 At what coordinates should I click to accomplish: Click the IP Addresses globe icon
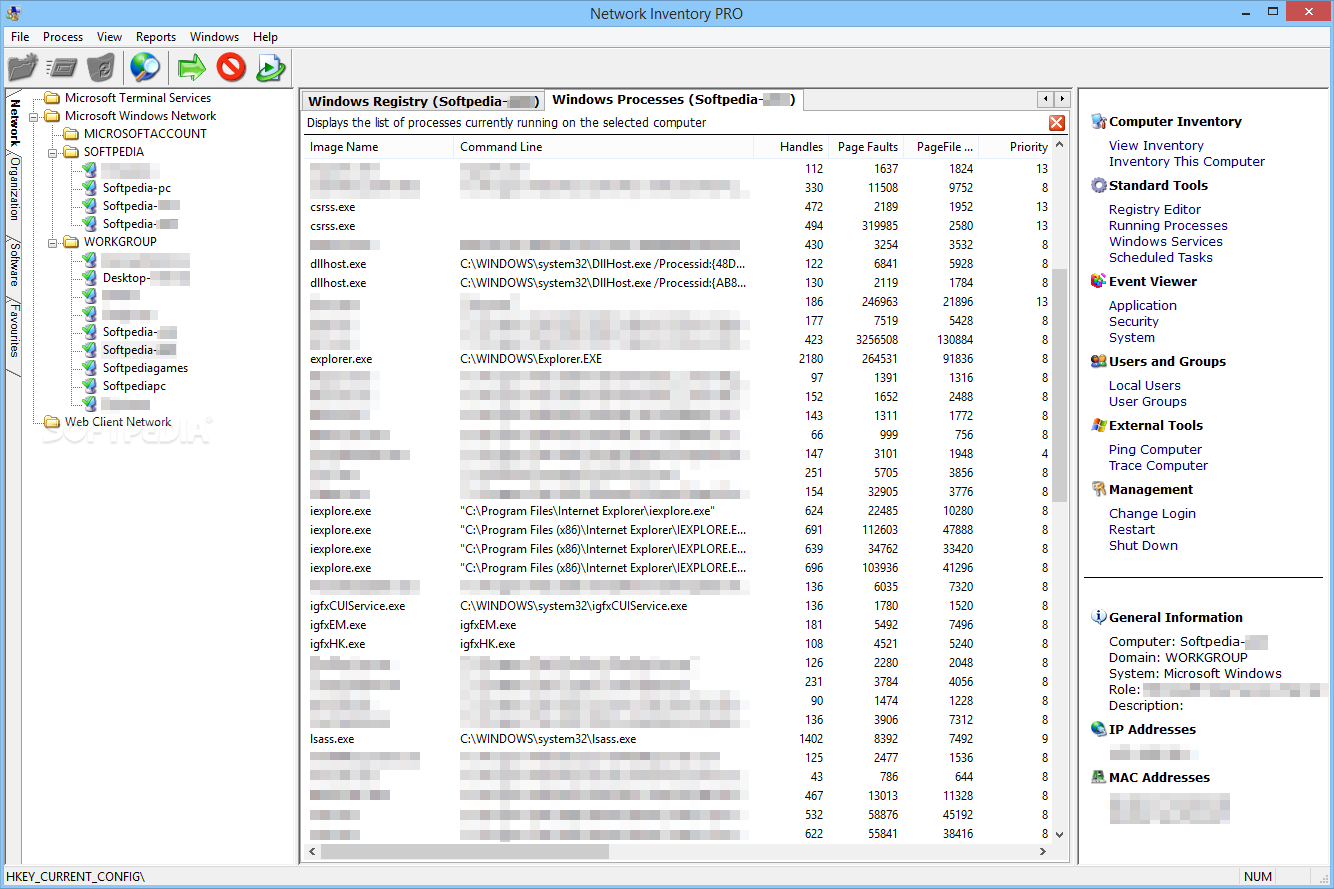pos(1099,730)
